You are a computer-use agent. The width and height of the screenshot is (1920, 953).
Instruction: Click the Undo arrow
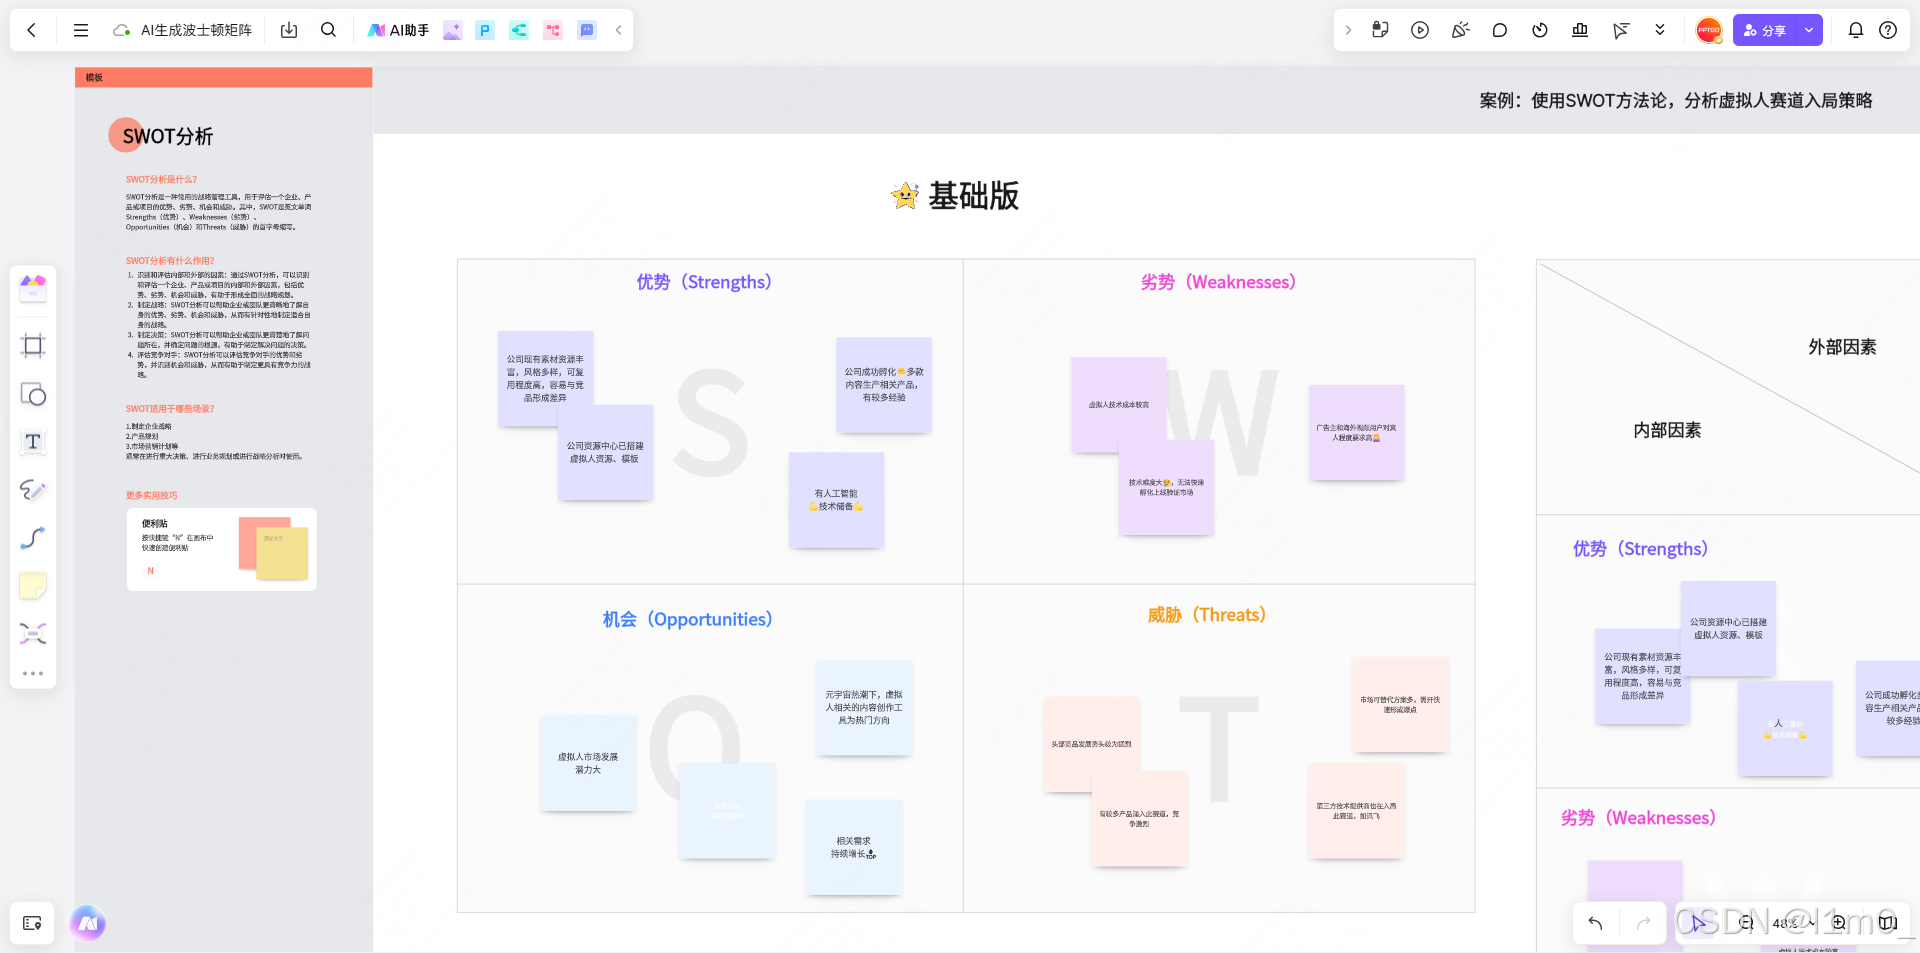pyautogui.click(x=1595, y=923)
